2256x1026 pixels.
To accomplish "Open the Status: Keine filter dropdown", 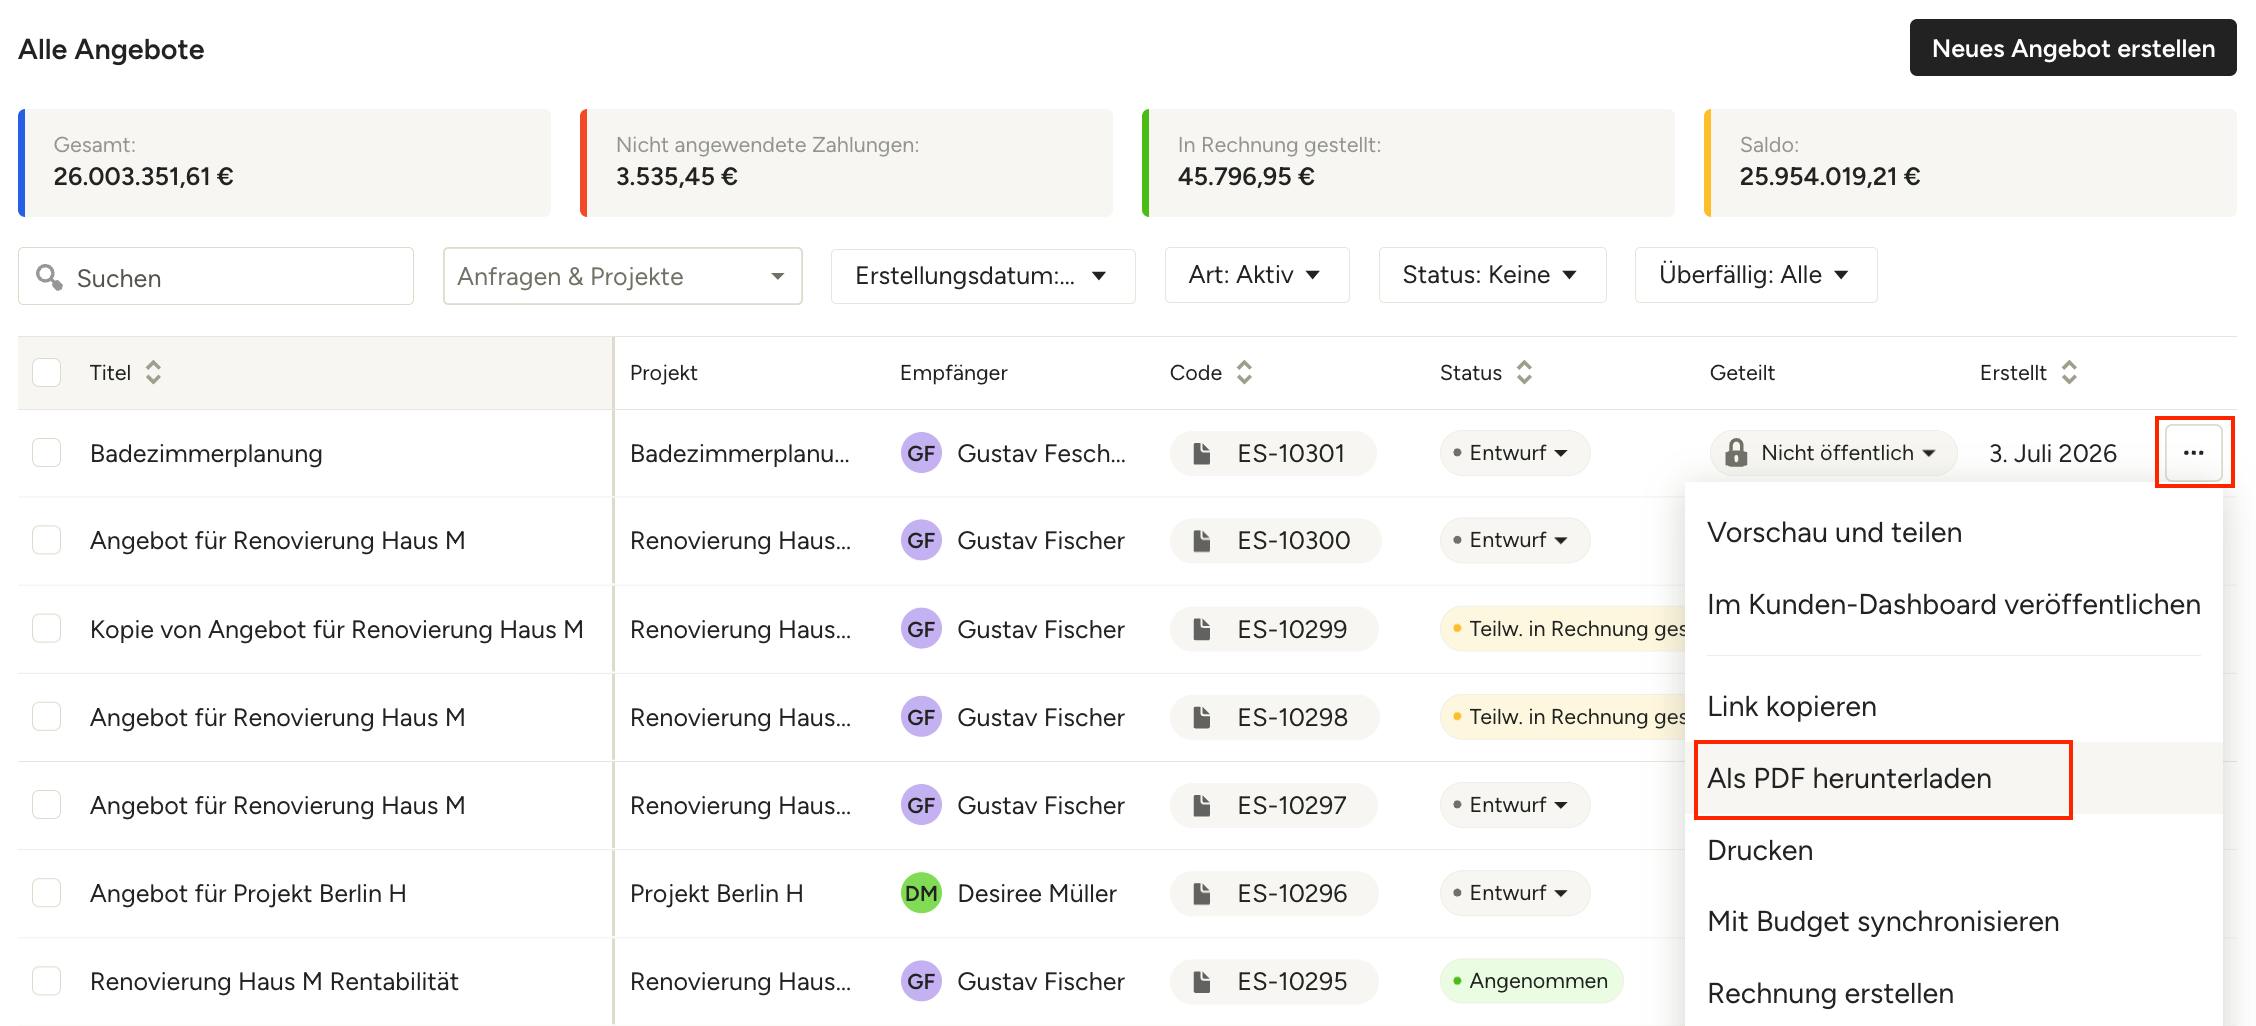I will (x=1492, y=275).
